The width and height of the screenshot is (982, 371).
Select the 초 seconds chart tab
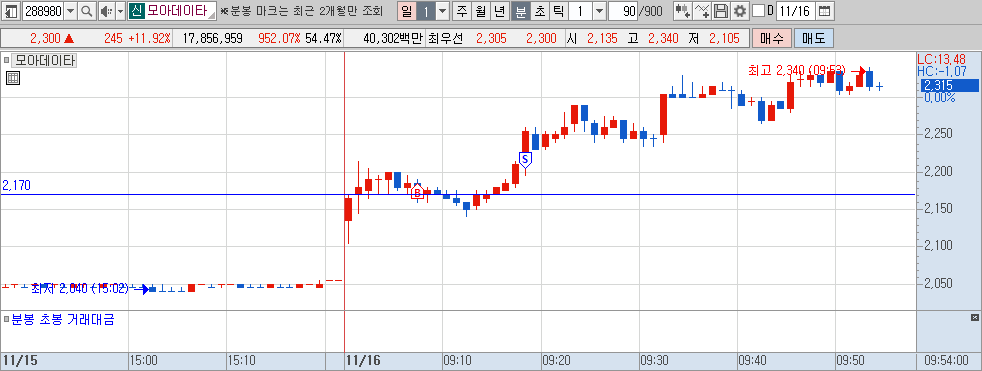pos(539,11)
